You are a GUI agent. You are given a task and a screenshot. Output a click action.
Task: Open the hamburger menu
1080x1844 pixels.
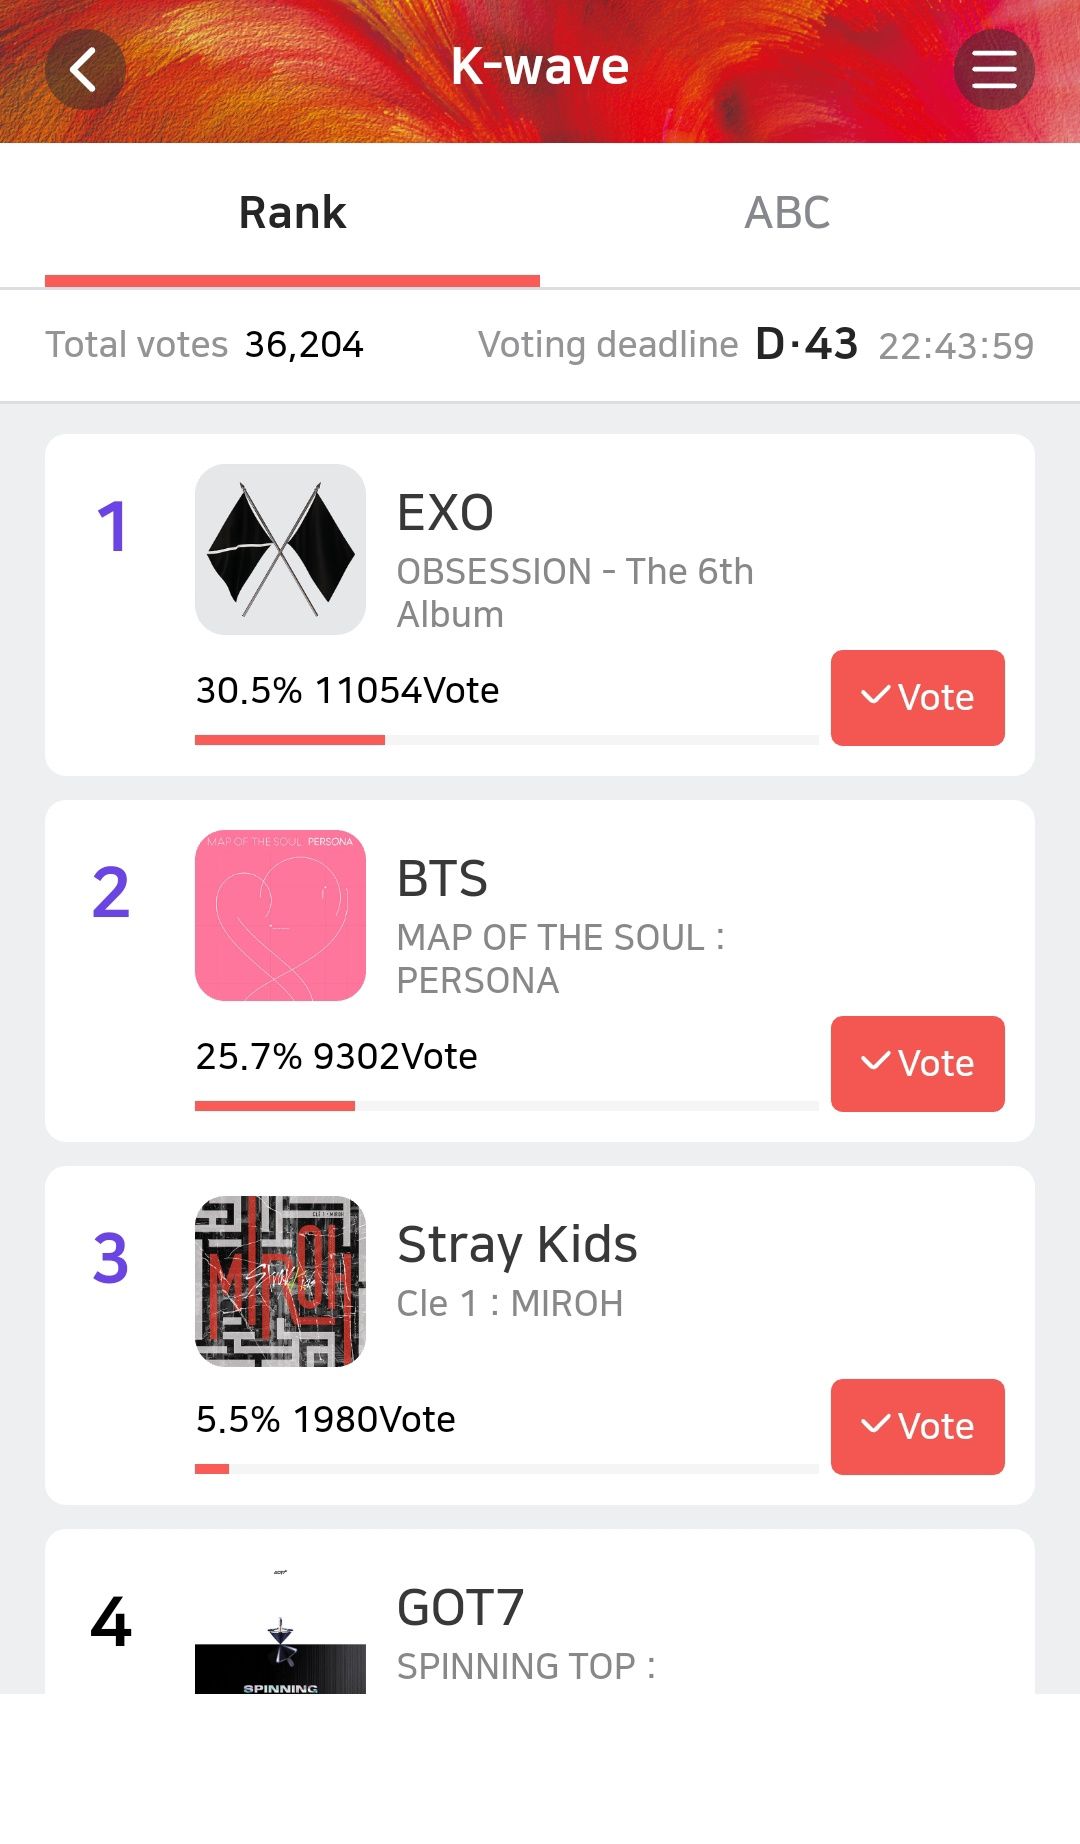994,70
